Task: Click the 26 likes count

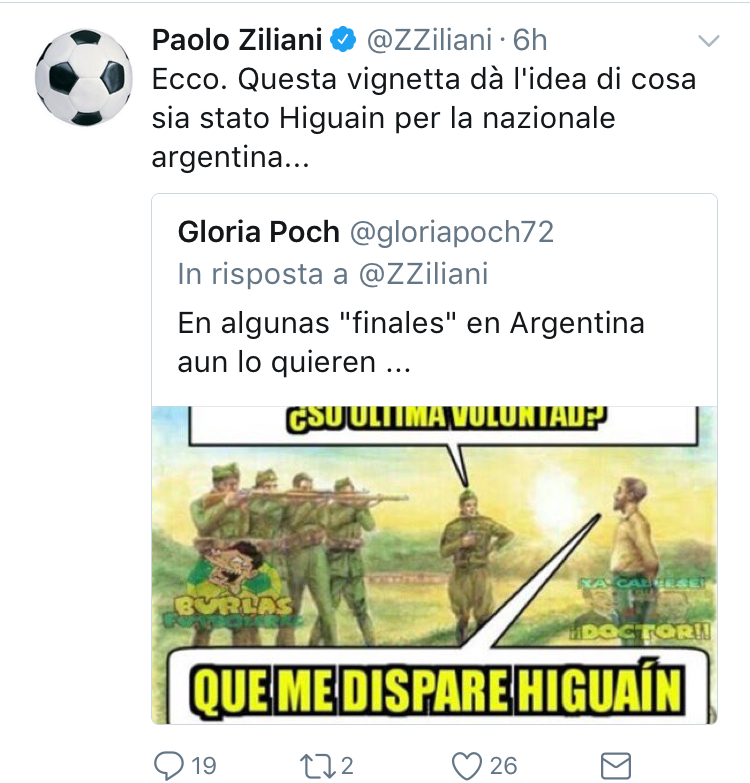Action: (503, 766)
